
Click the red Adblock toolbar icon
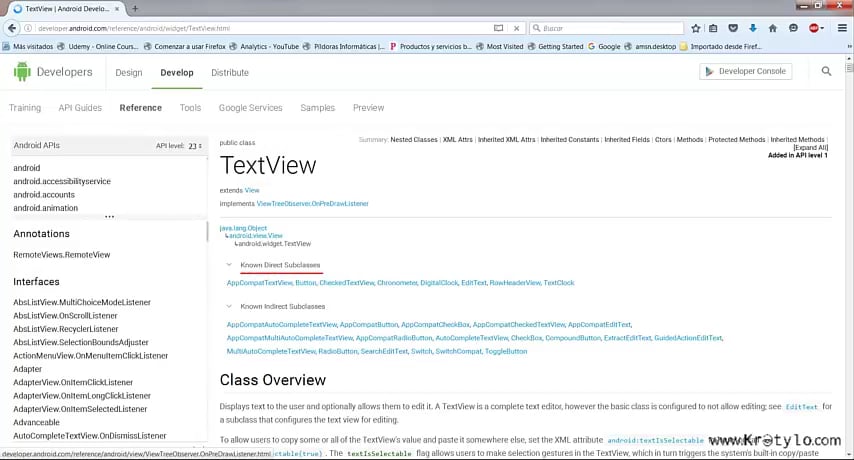click(814, 28)
